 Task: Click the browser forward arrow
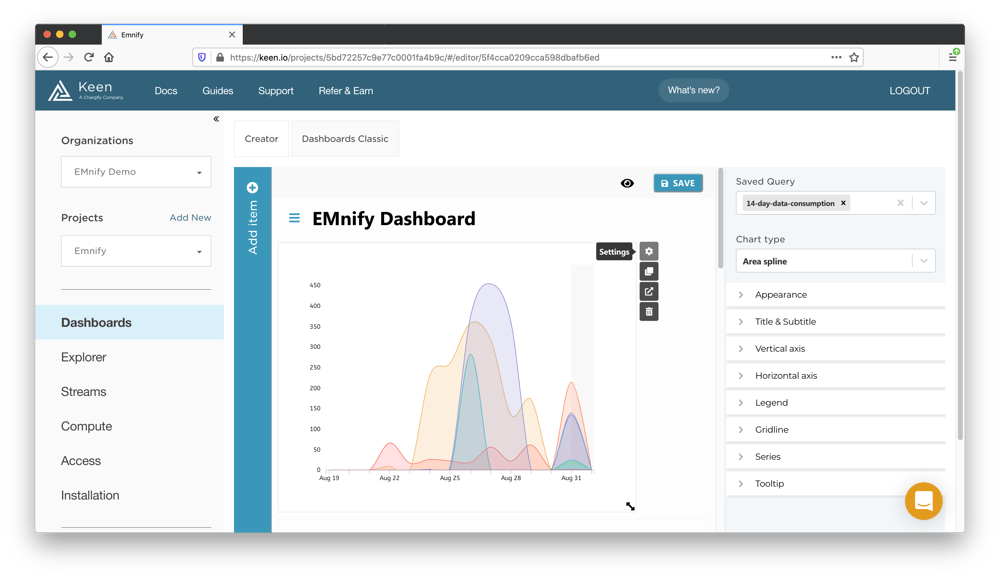[68, 57]
